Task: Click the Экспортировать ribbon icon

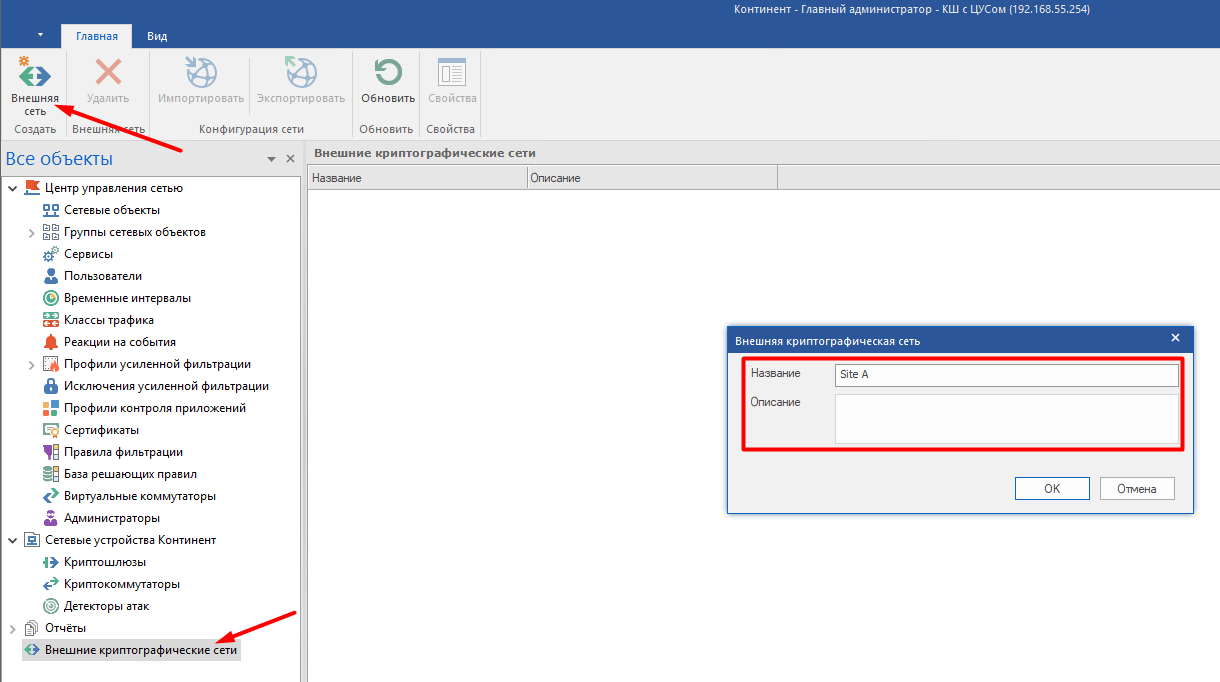Action: pyautogui.click(x=301, y=74)
